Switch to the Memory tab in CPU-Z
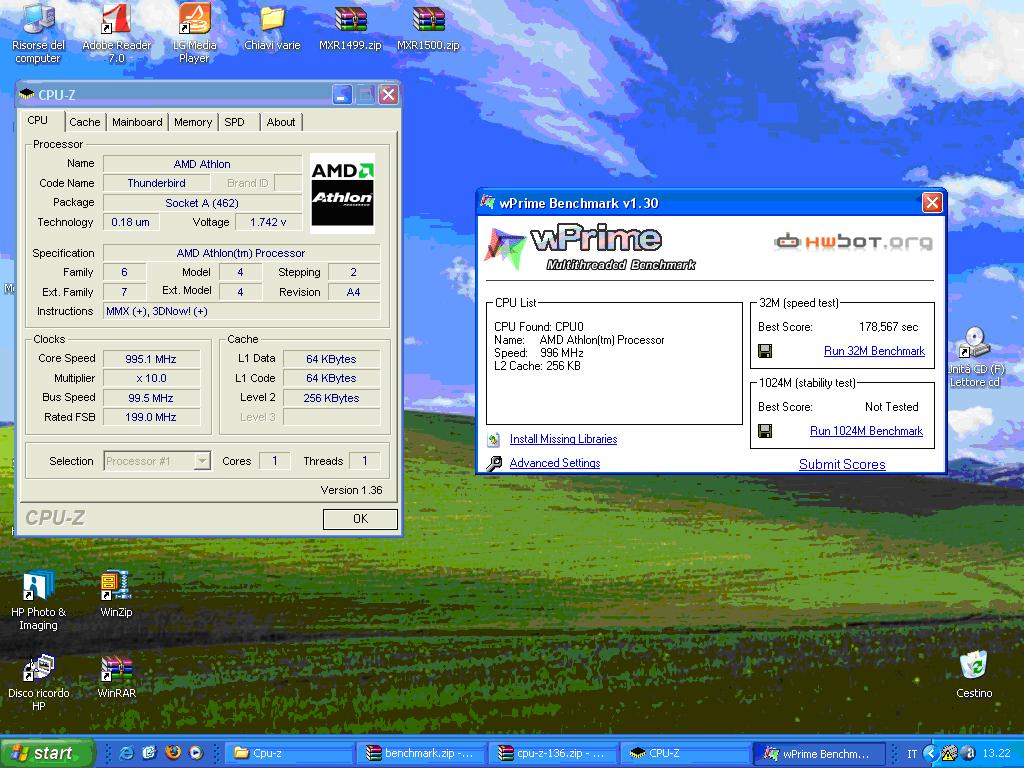This screenshot has height=768, width=1024. click(x=193, y=122)
